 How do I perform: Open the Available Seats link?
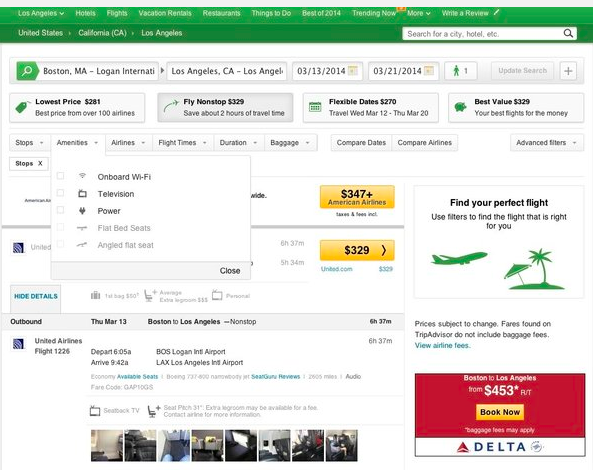point(137,377)
